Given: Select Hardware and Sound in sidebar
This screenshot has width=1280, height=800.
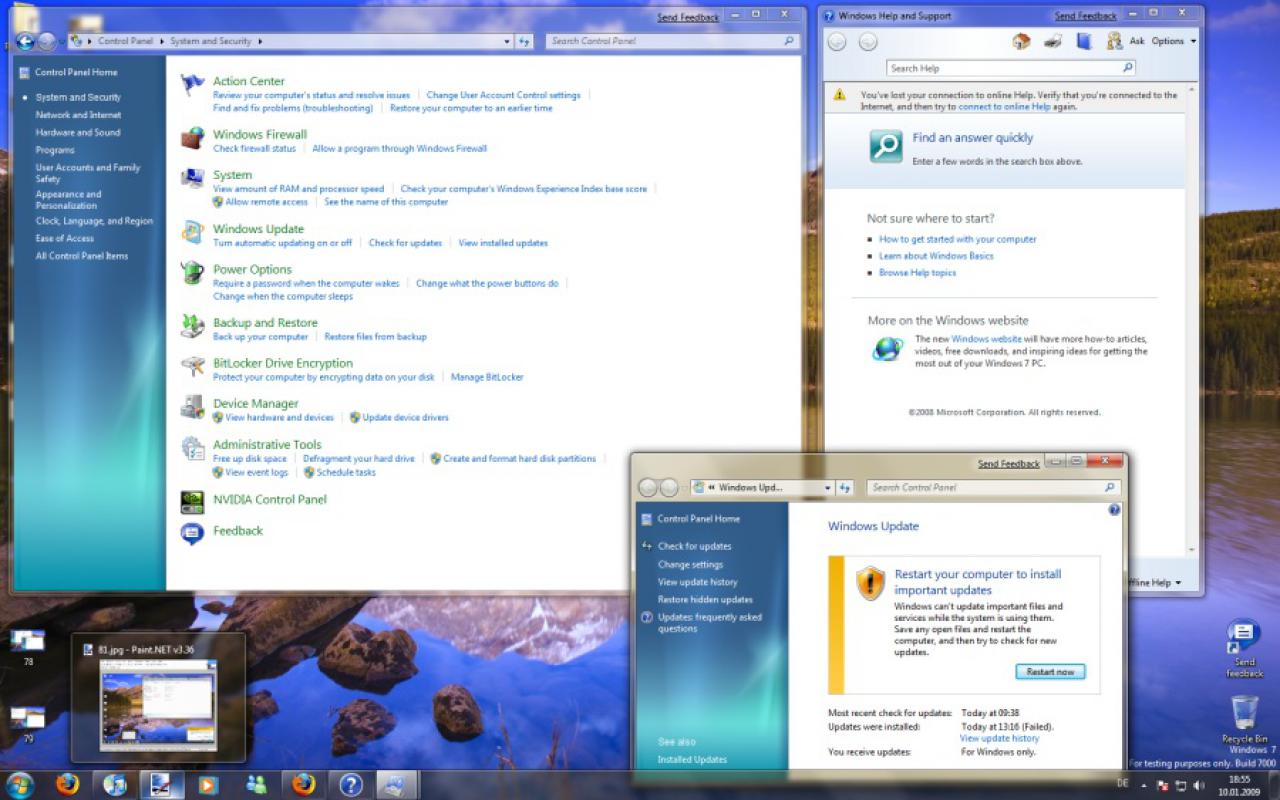Looking at the screenshot, I should (x=78, y=132).
